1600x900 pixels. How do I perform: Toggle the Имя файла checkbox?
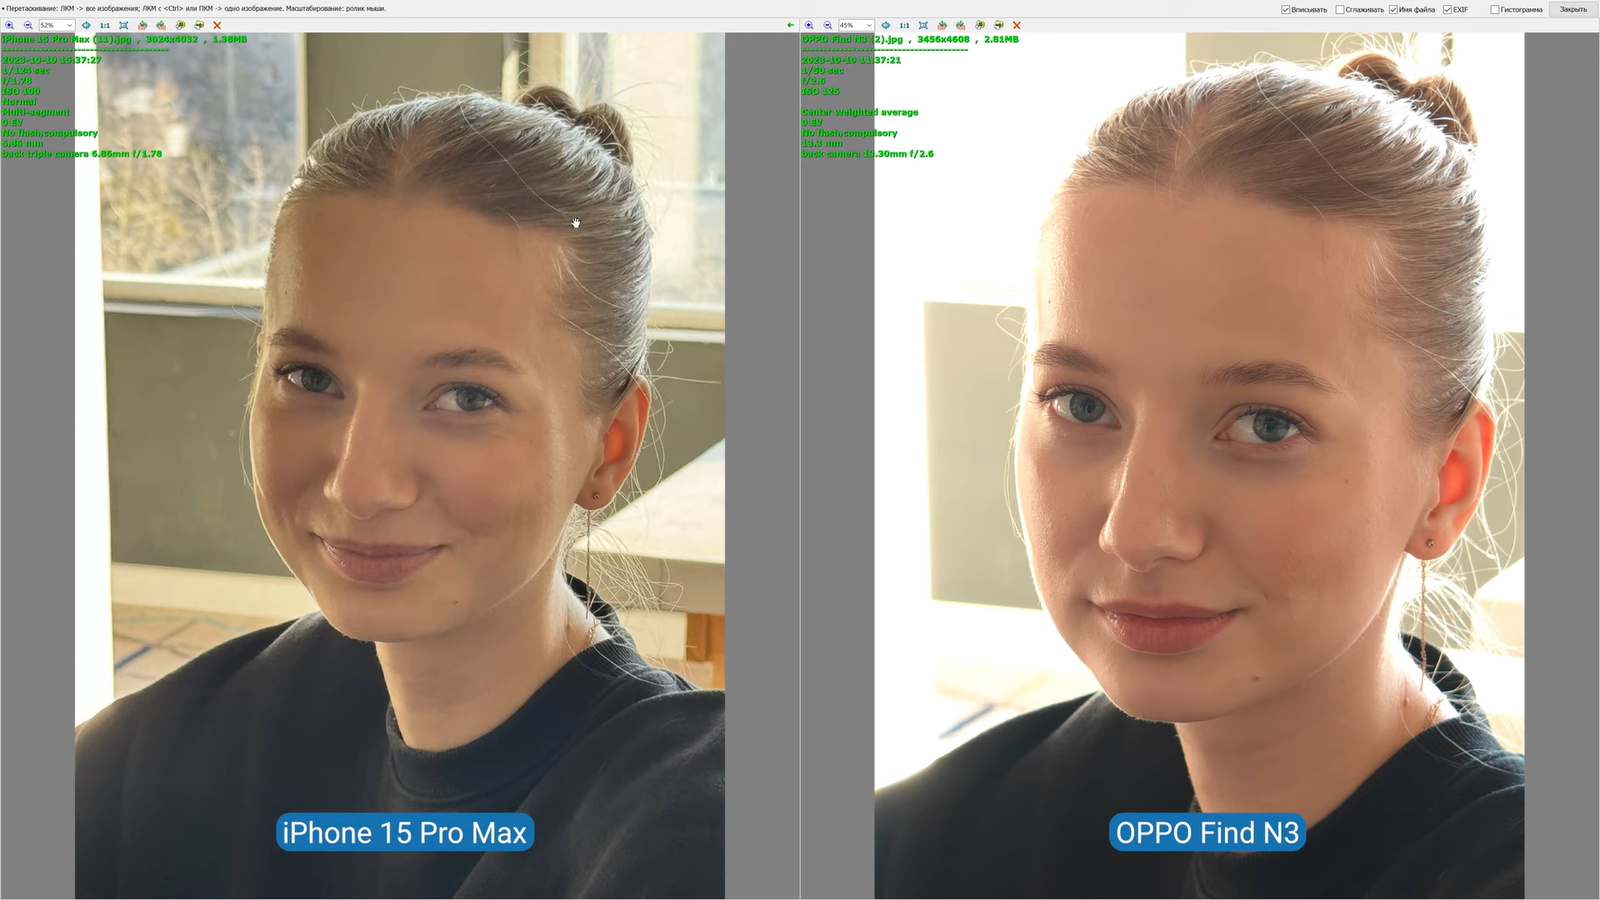(x=1393, y=10)
